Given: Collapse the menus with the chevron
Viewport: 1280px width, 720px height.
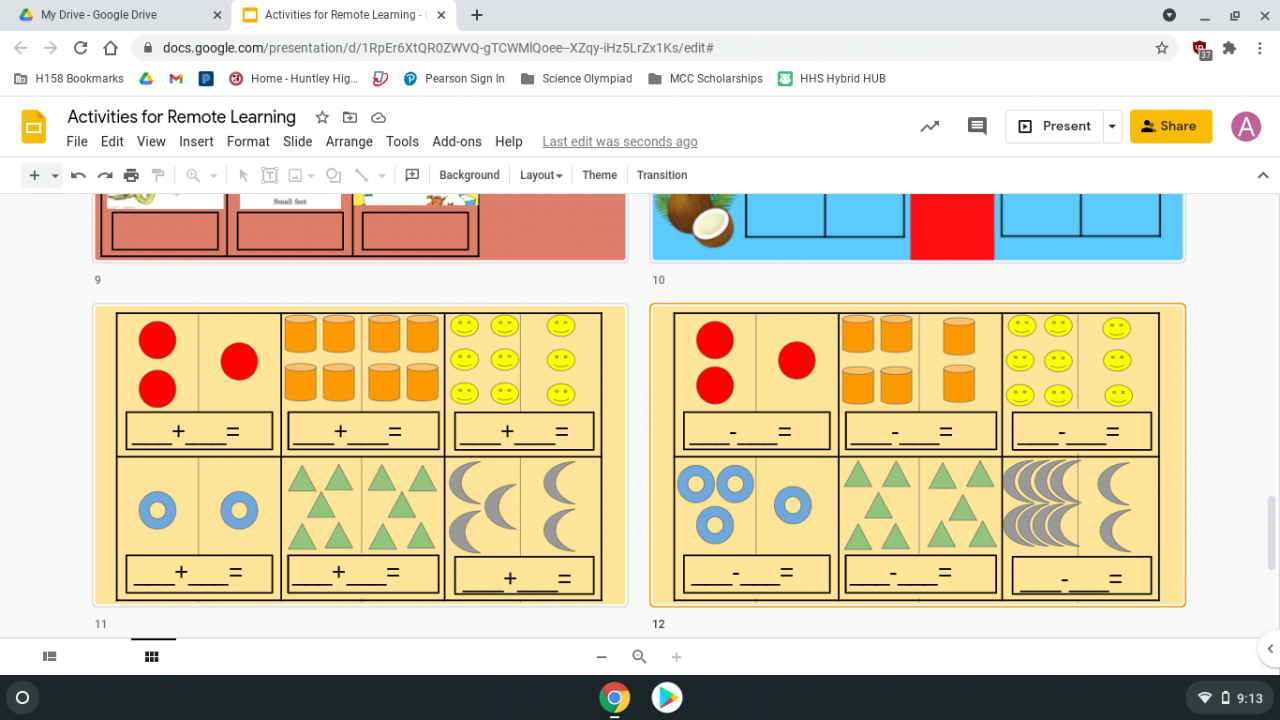Looking at the screenshot, I should [x=1263, y=175].
